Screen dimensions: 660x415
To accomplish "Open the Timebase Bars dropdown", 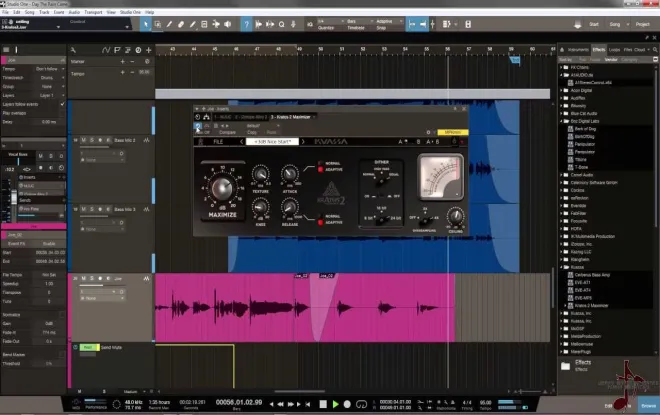I will pos(360,21).
